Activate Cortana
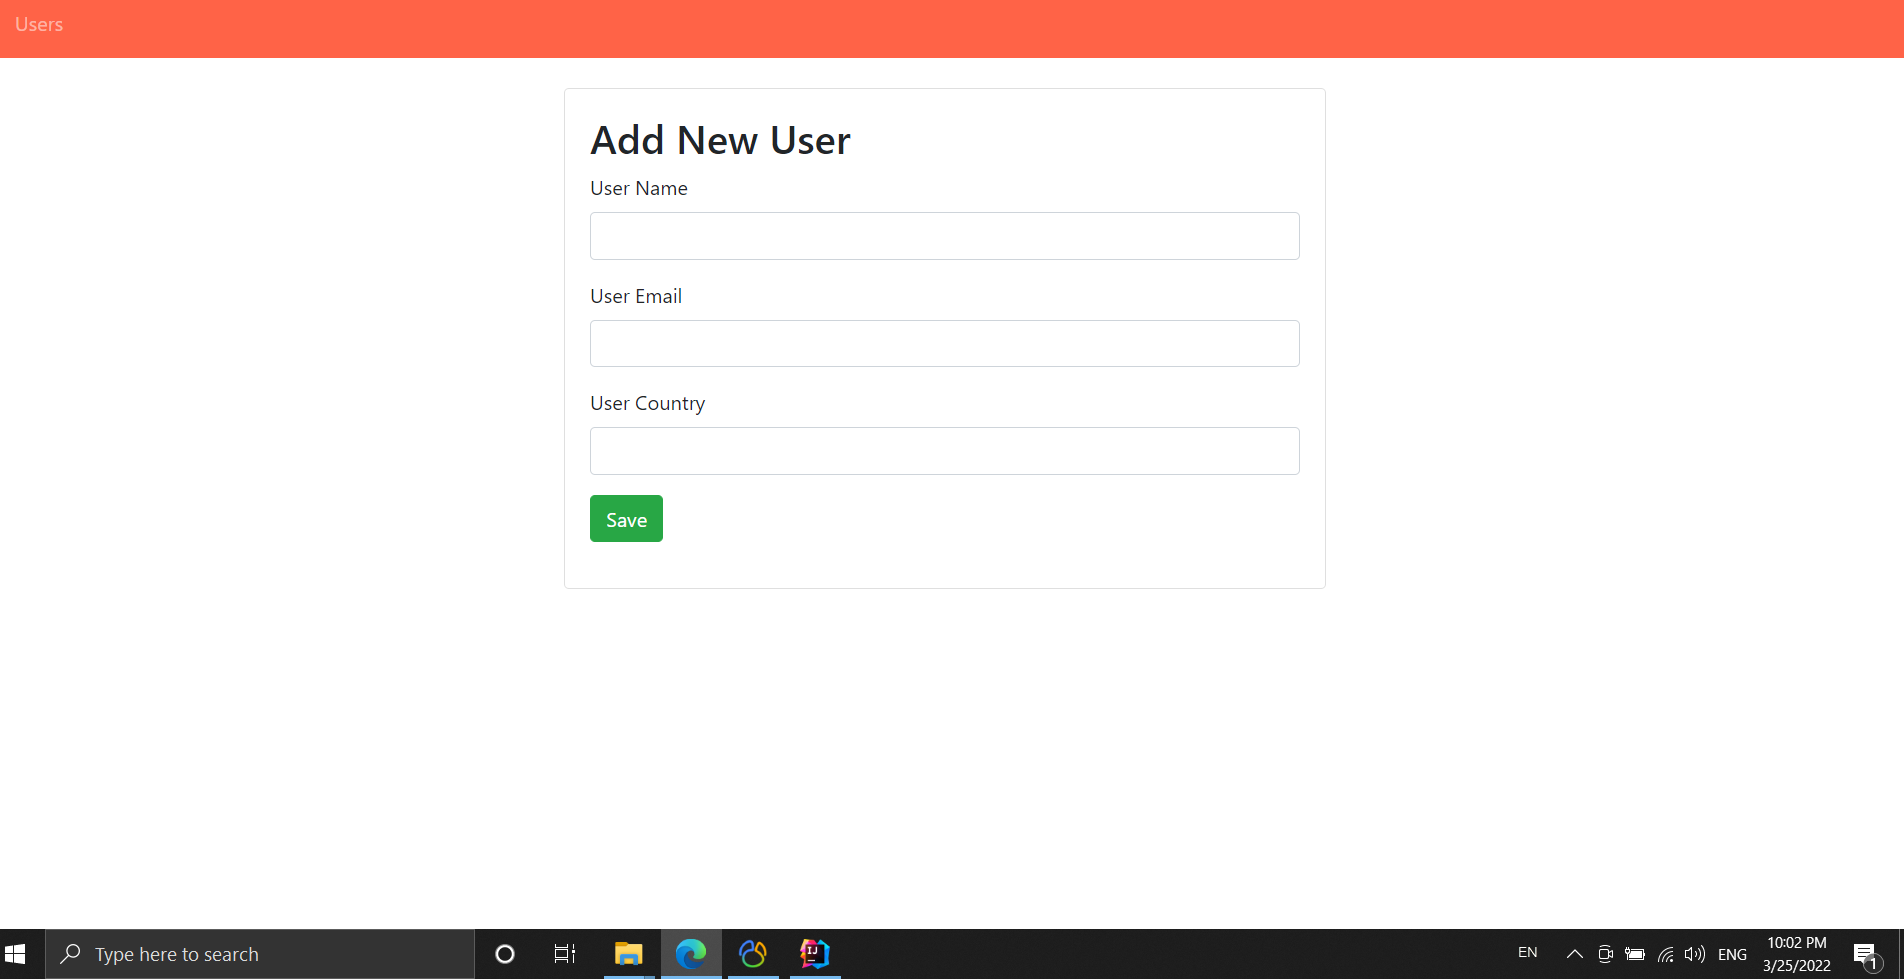This screenshot has height=979, width=1904. [x=505, y=953]
